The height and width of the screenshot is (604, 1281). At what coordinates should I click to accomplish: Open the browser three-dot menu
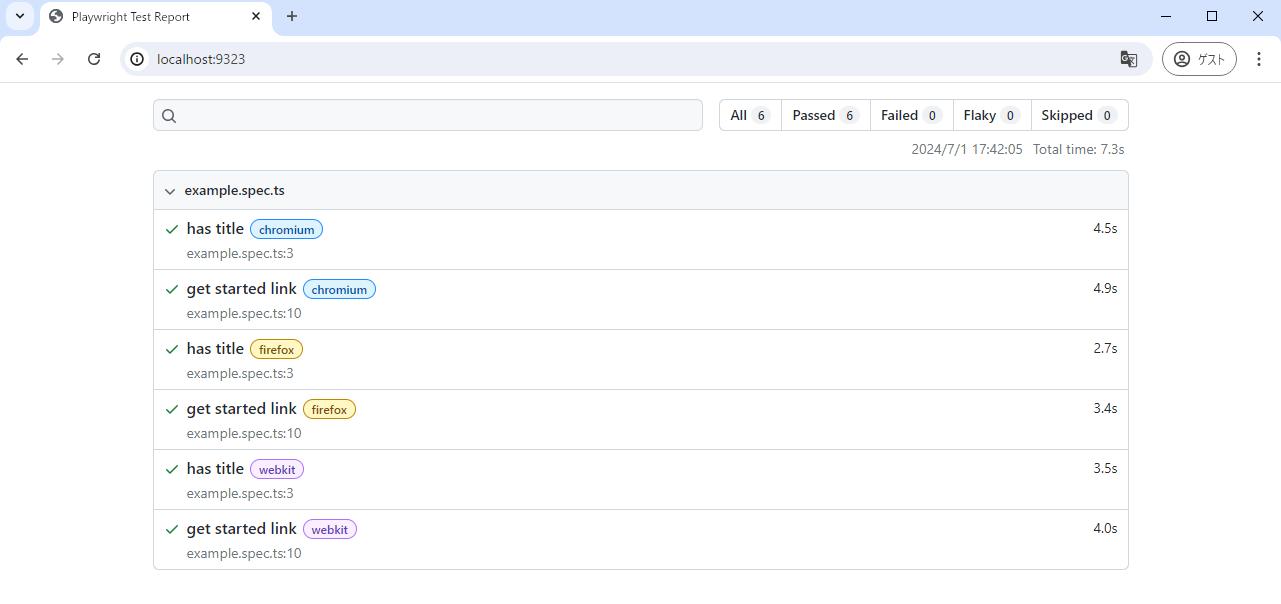coord(1259,59)
